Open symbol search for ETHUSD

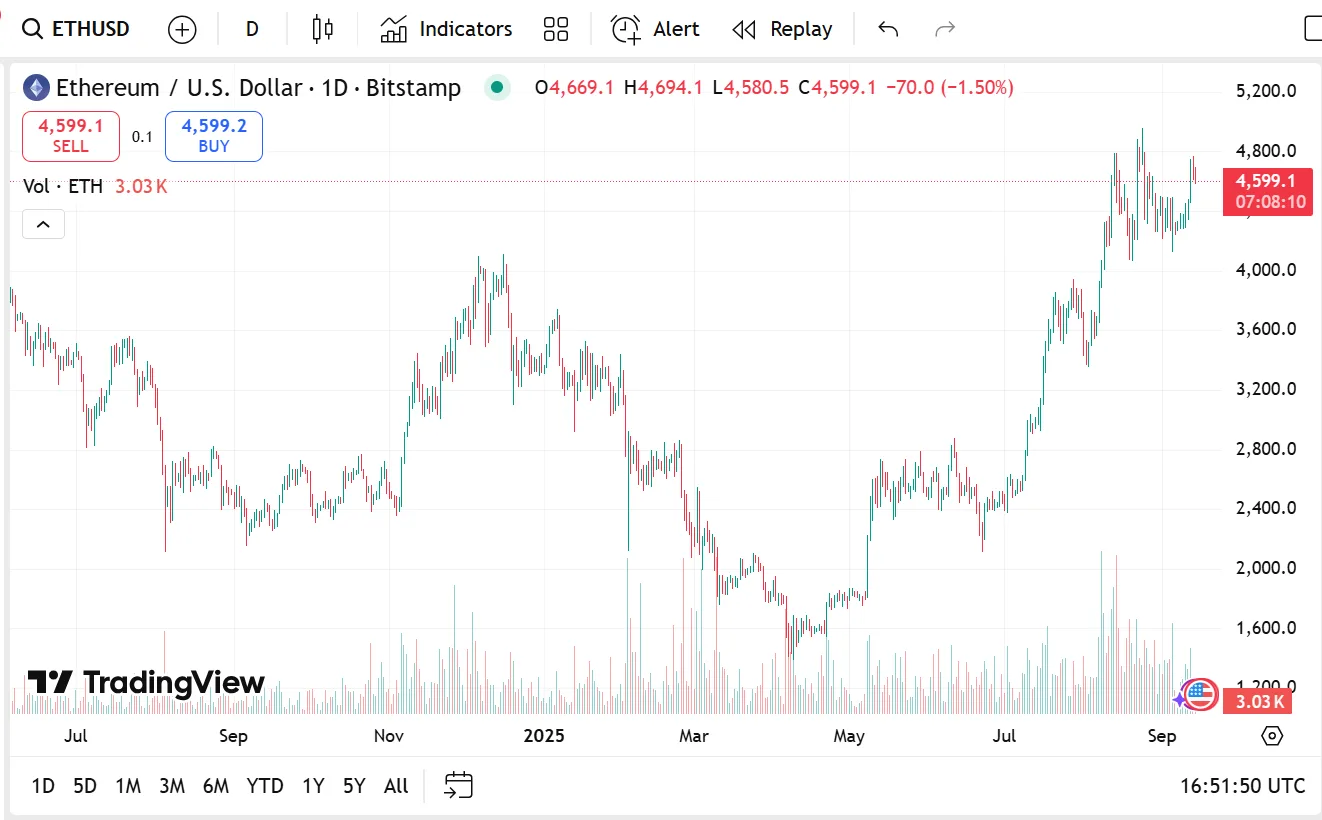pos(76,29)
